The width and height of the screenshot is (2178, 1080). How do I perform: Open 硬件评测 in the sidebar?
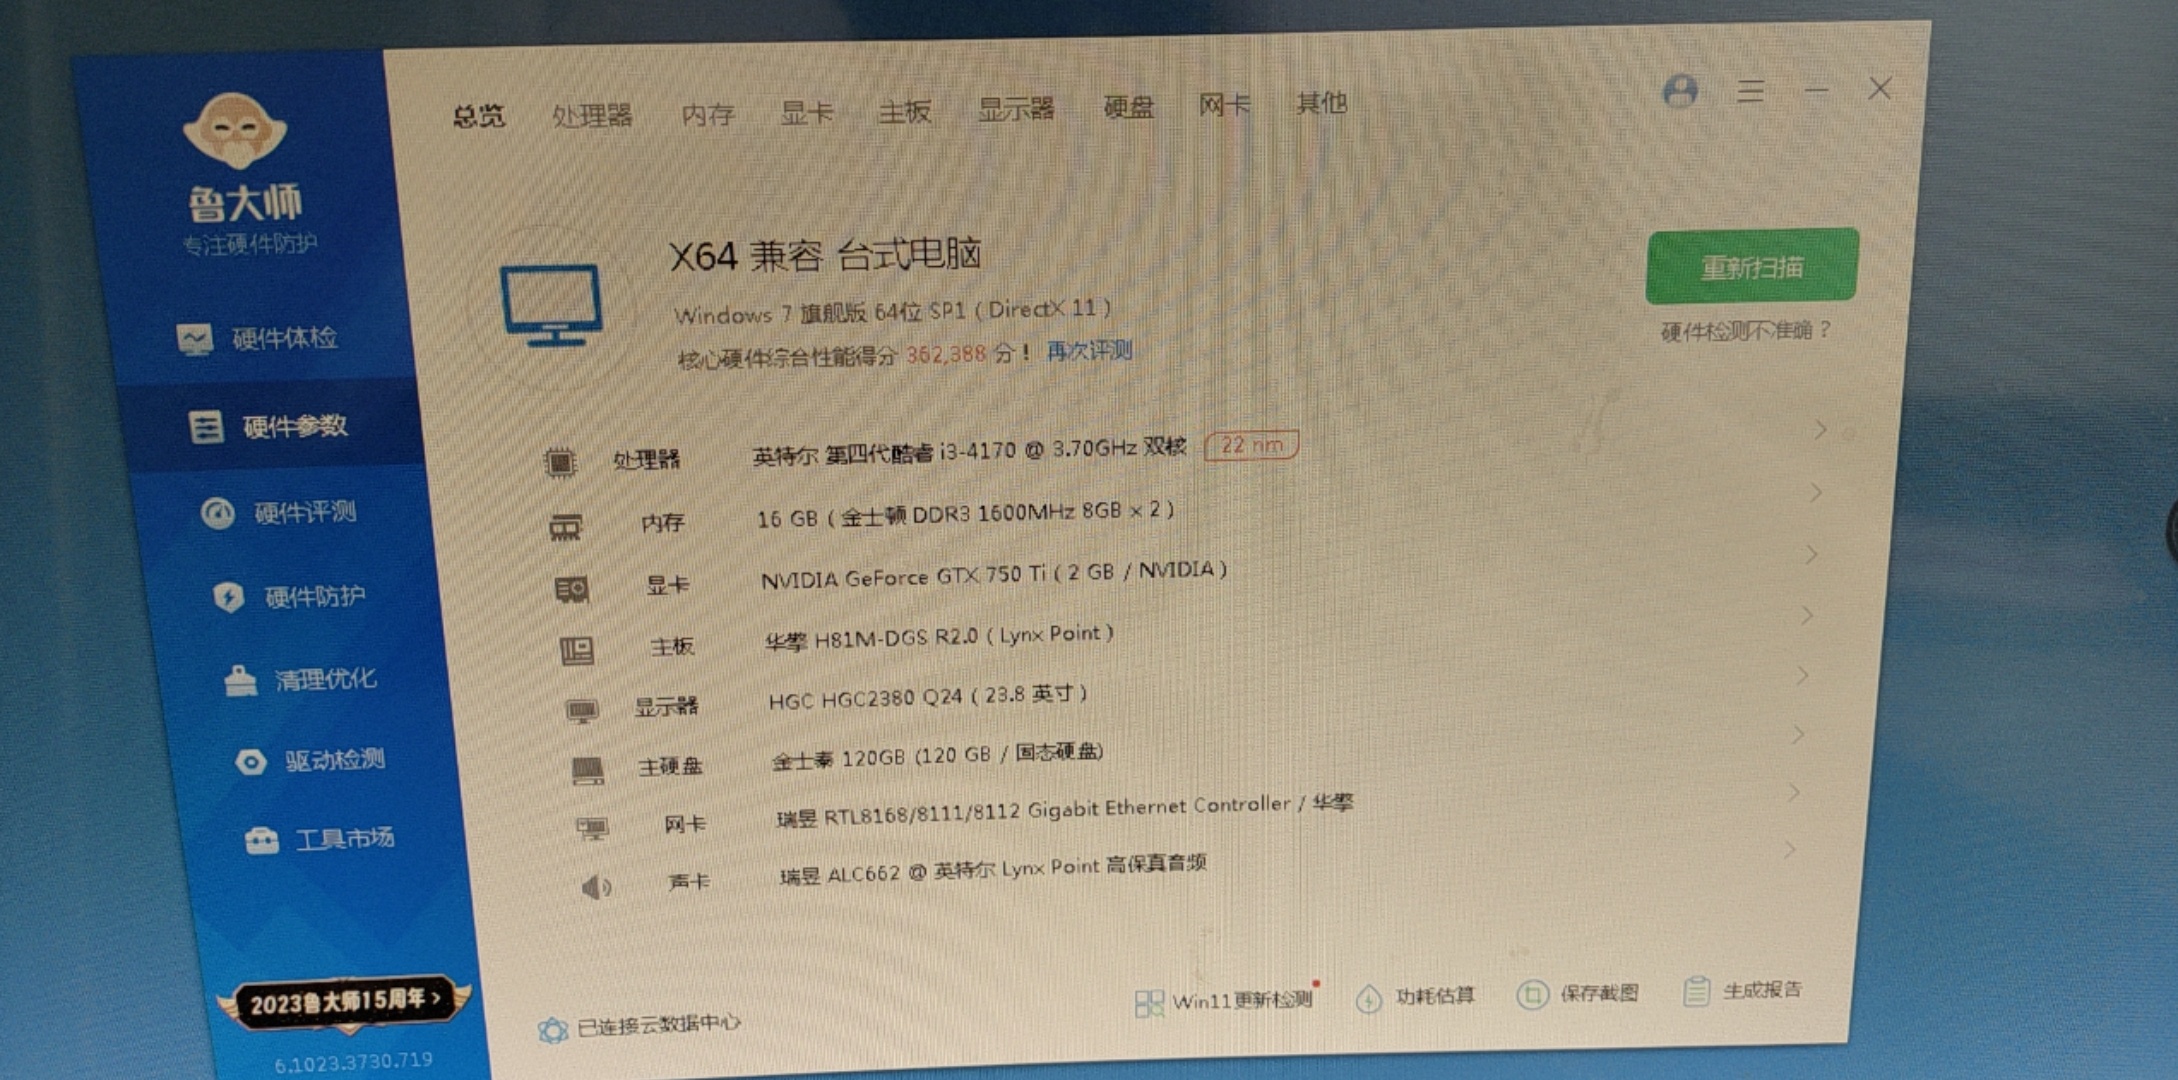pos(278,513)
